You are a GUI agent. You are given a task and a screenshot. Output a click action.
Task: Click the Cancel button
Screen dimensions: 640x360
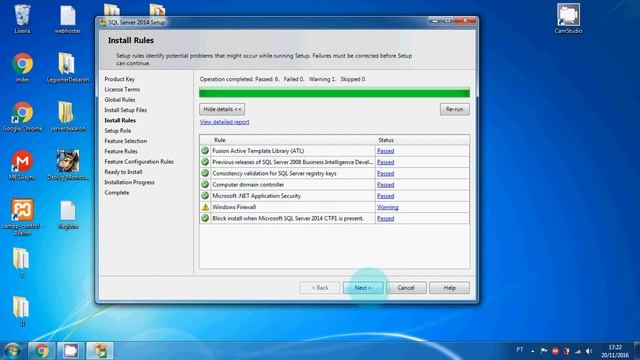point(406,288)
